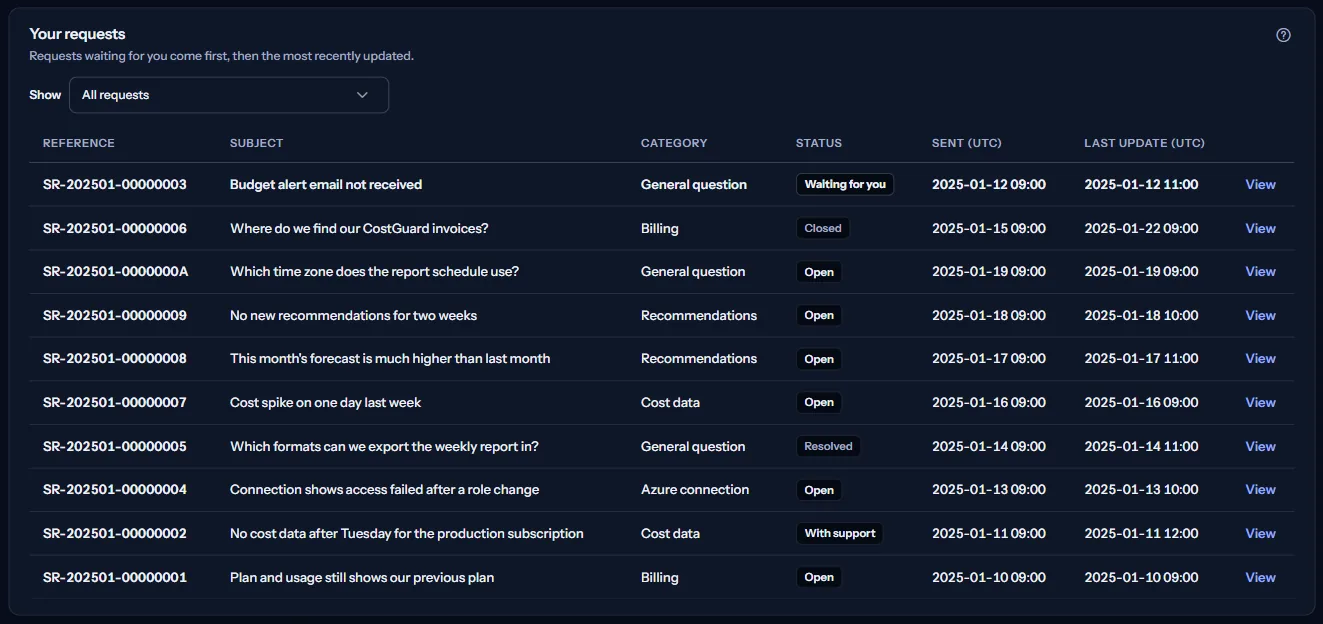The image size is (1323, 624).
Task: Click the Status column header
Action: point(819,143)
